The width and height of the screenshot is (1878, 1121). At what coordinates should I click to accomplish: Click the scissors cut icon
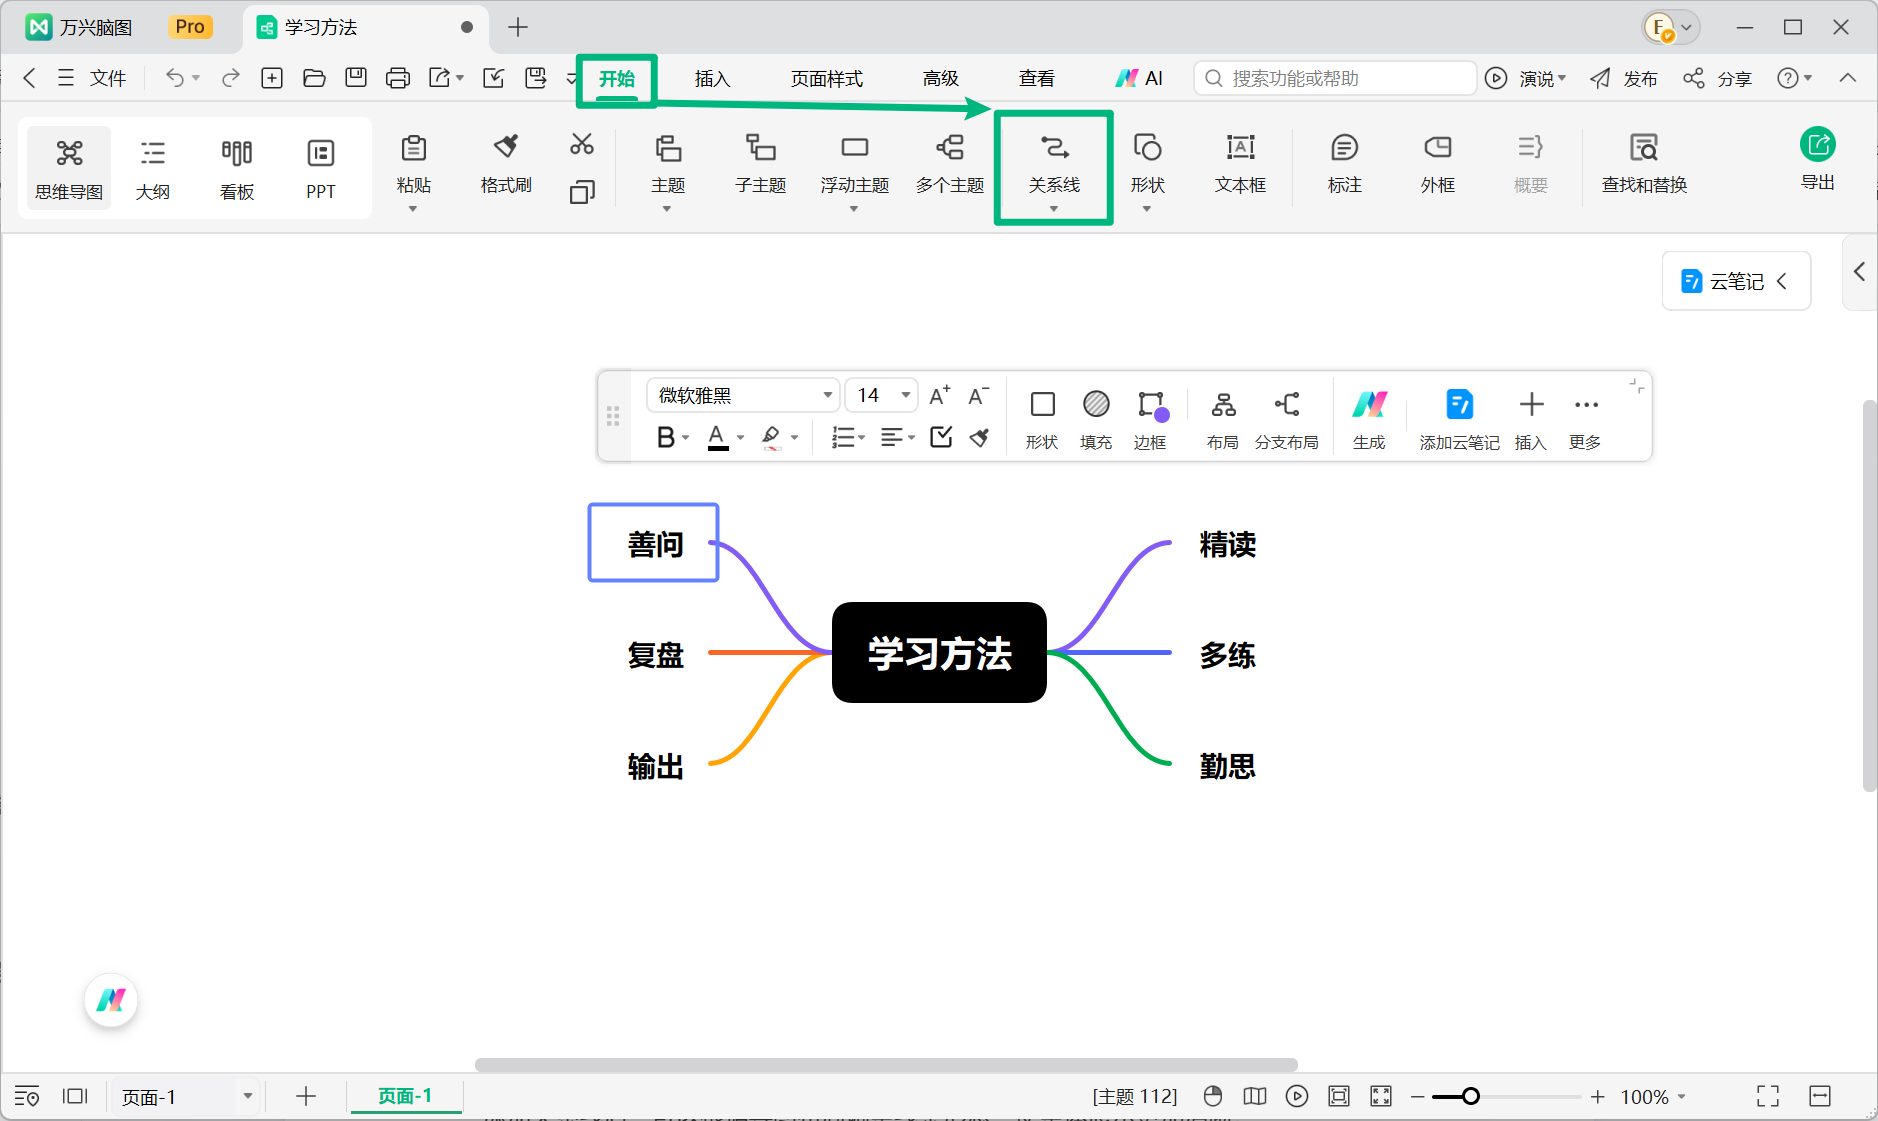click(582, 145)
